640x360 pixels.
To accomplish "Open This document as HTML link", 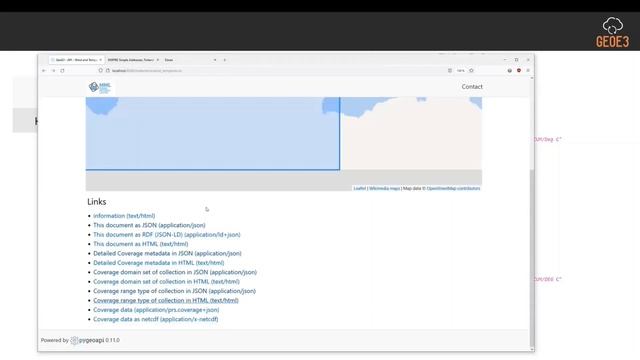I will click(141, 244).
